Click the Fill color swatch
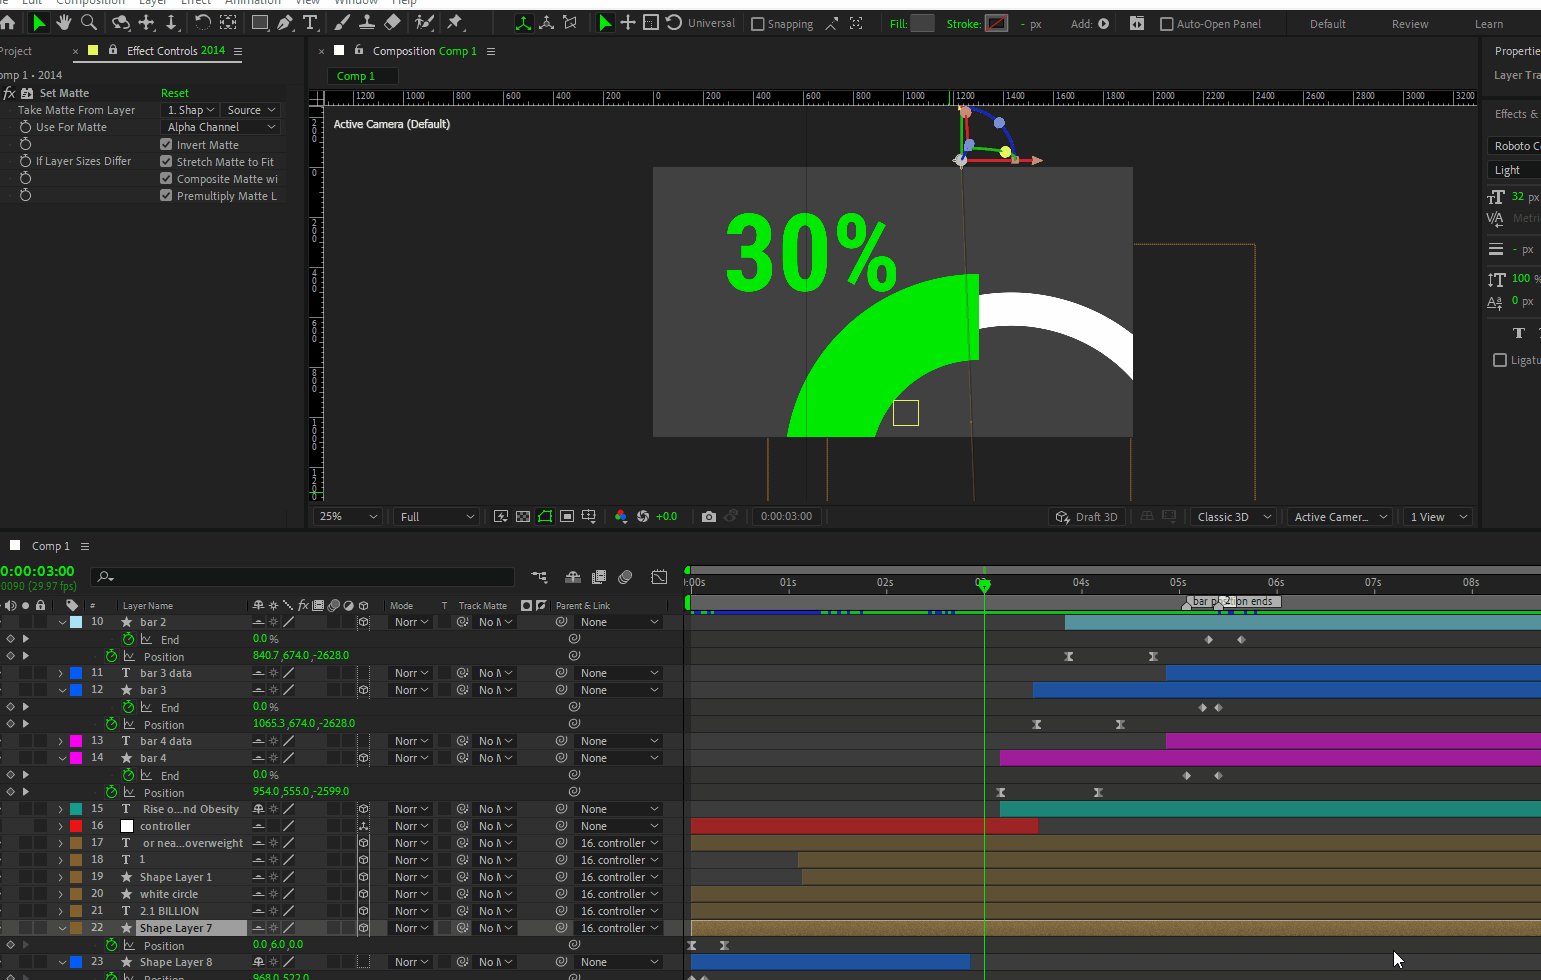 (x=922, y=23)
